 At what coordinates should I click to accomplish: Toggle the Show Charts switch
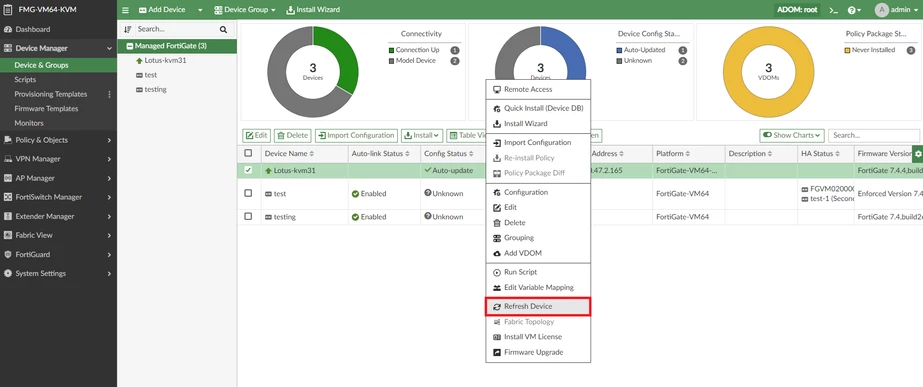tap(792, 135)
